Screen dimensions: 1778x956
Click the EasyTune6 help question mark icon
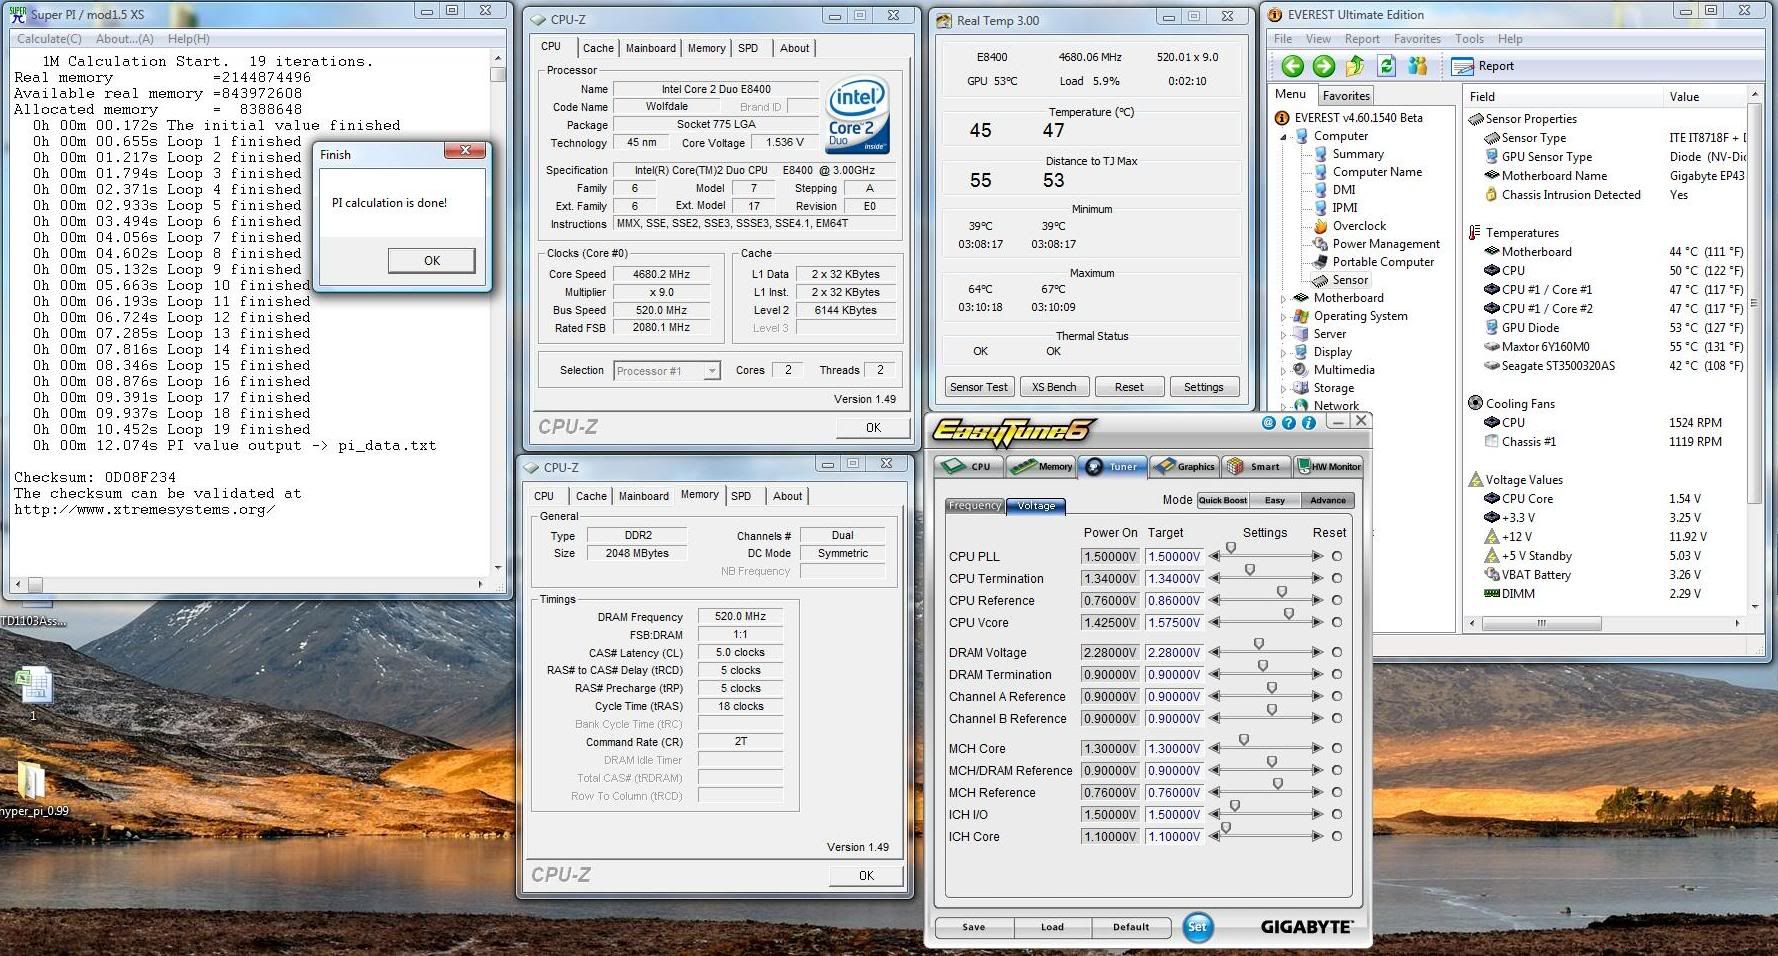tap(1288, 423)
